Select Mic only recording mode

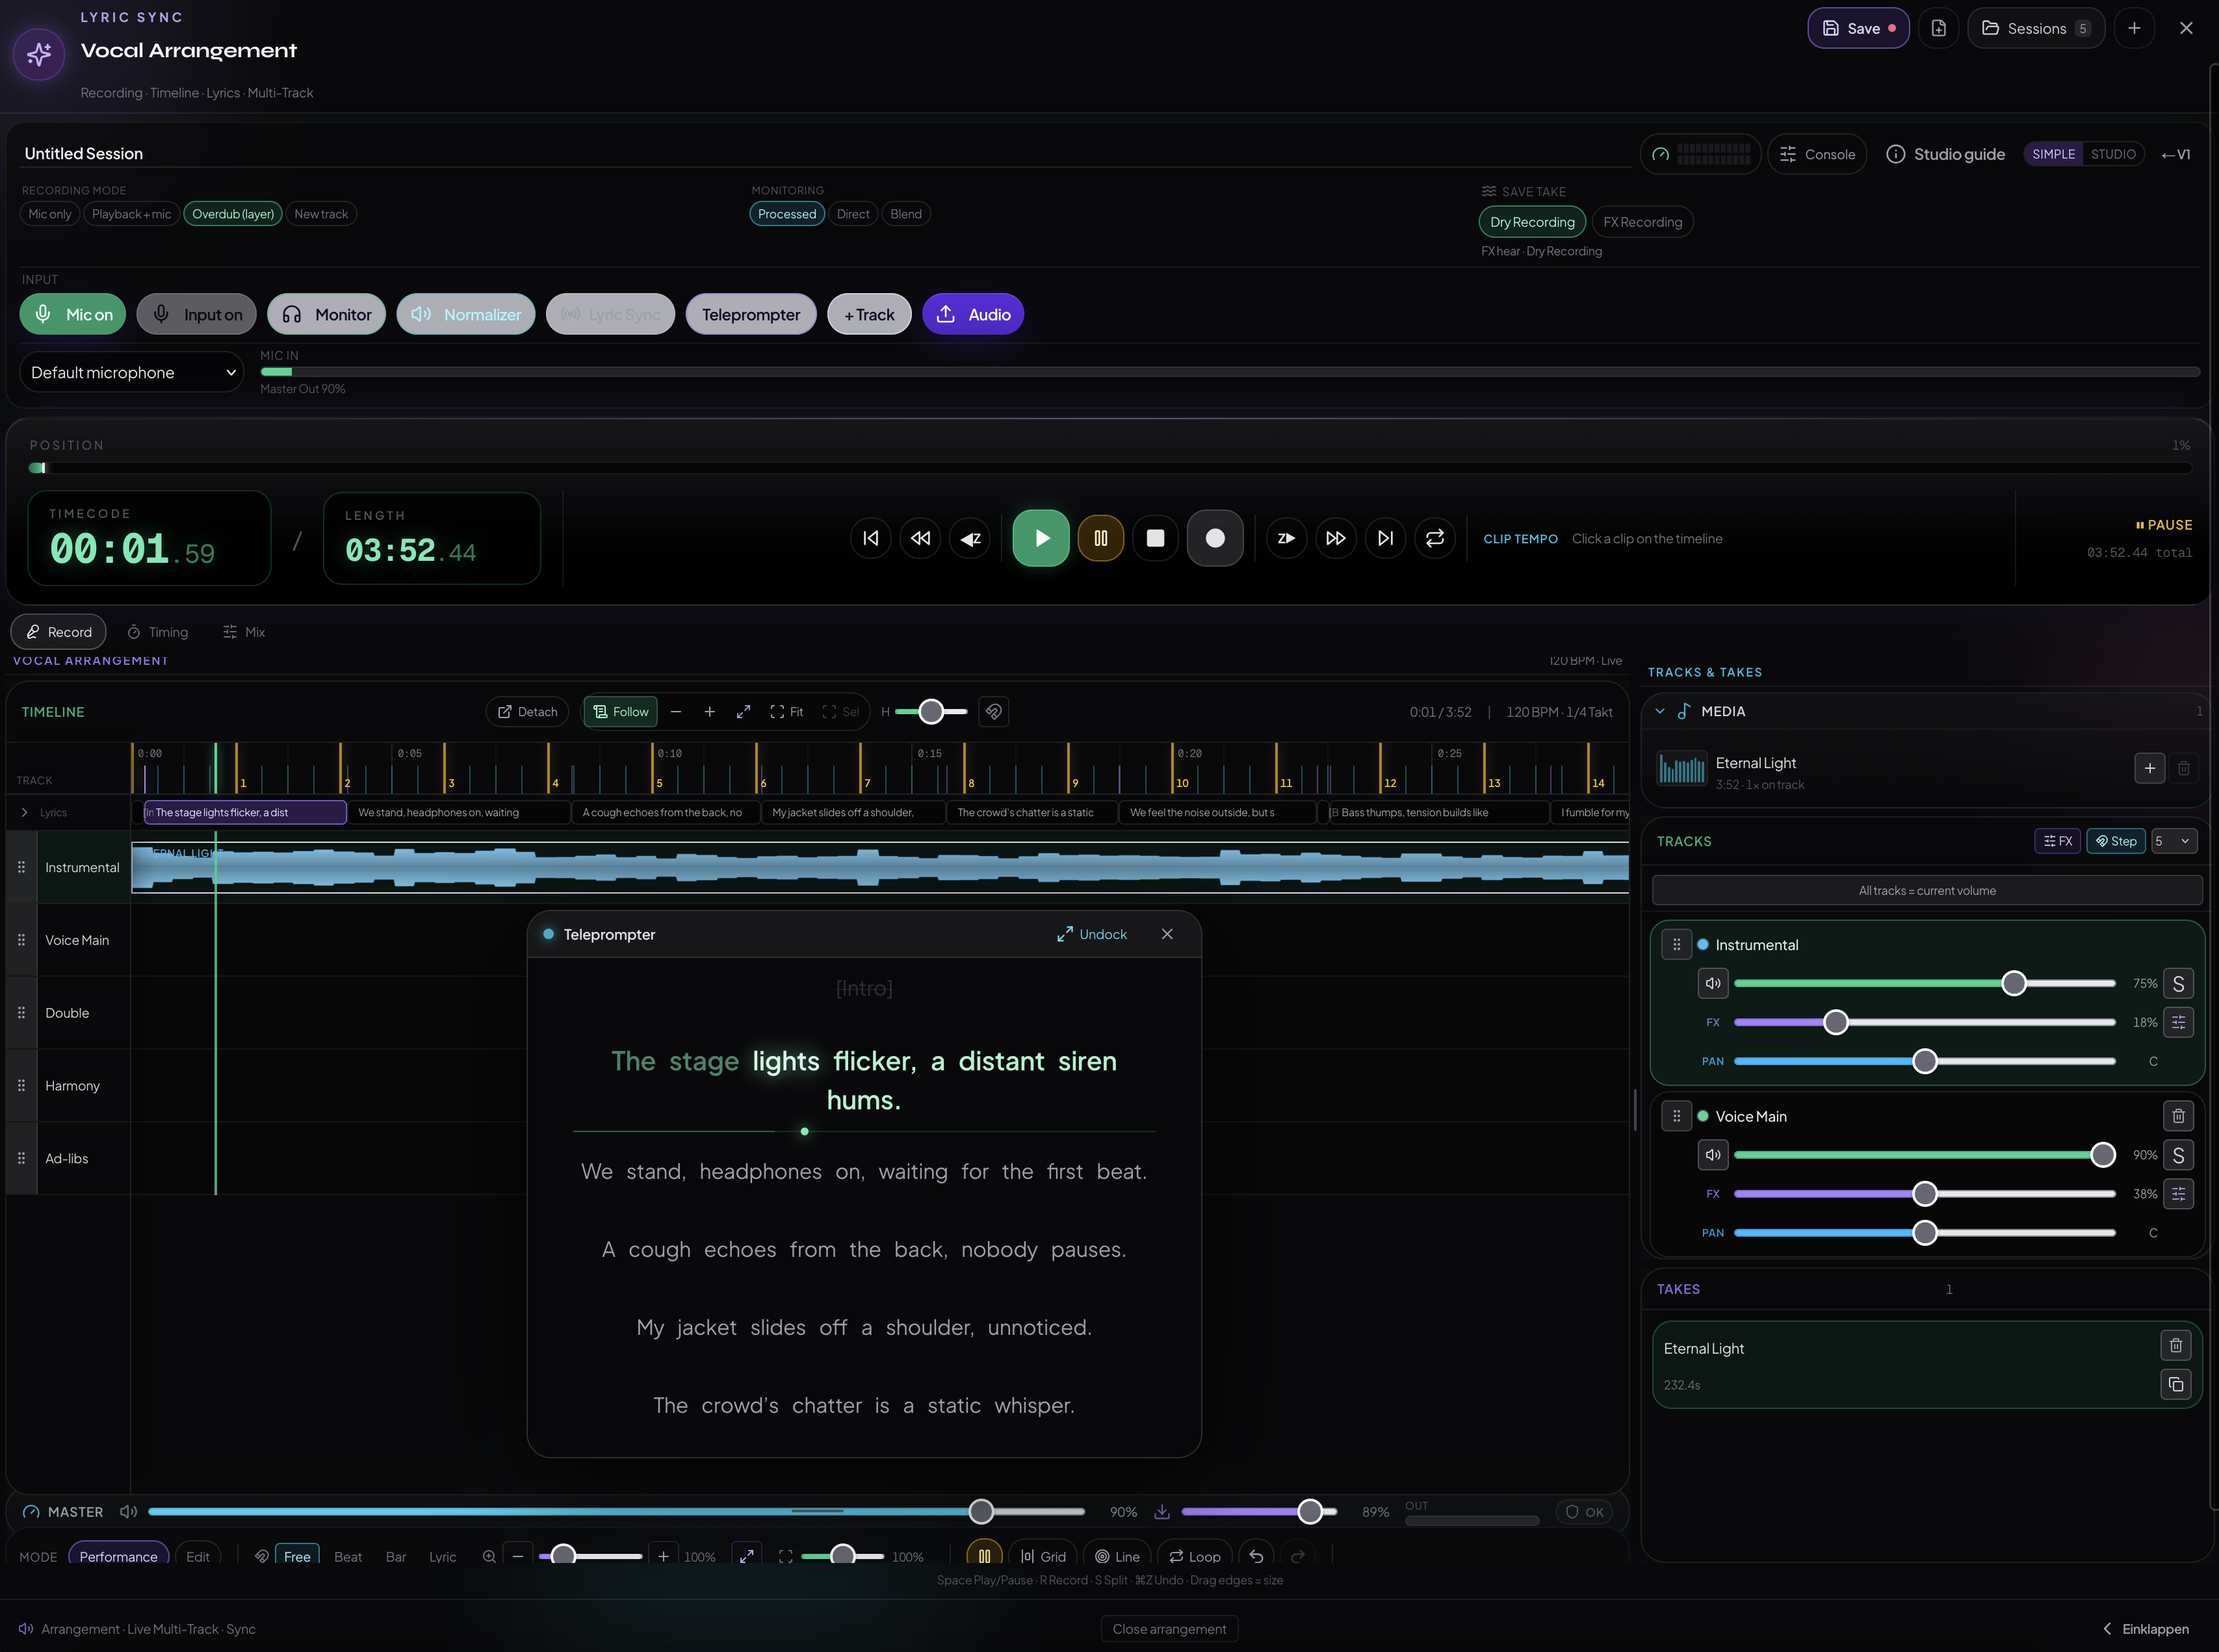(50, 214)
